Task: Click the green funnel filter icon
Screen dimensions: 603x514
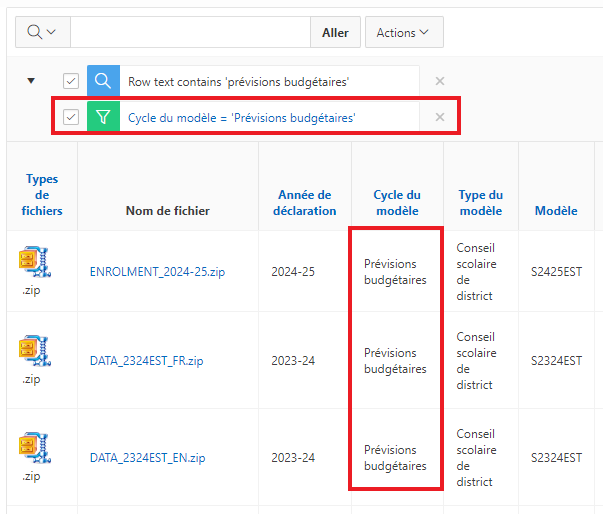Action: point(103,117)
